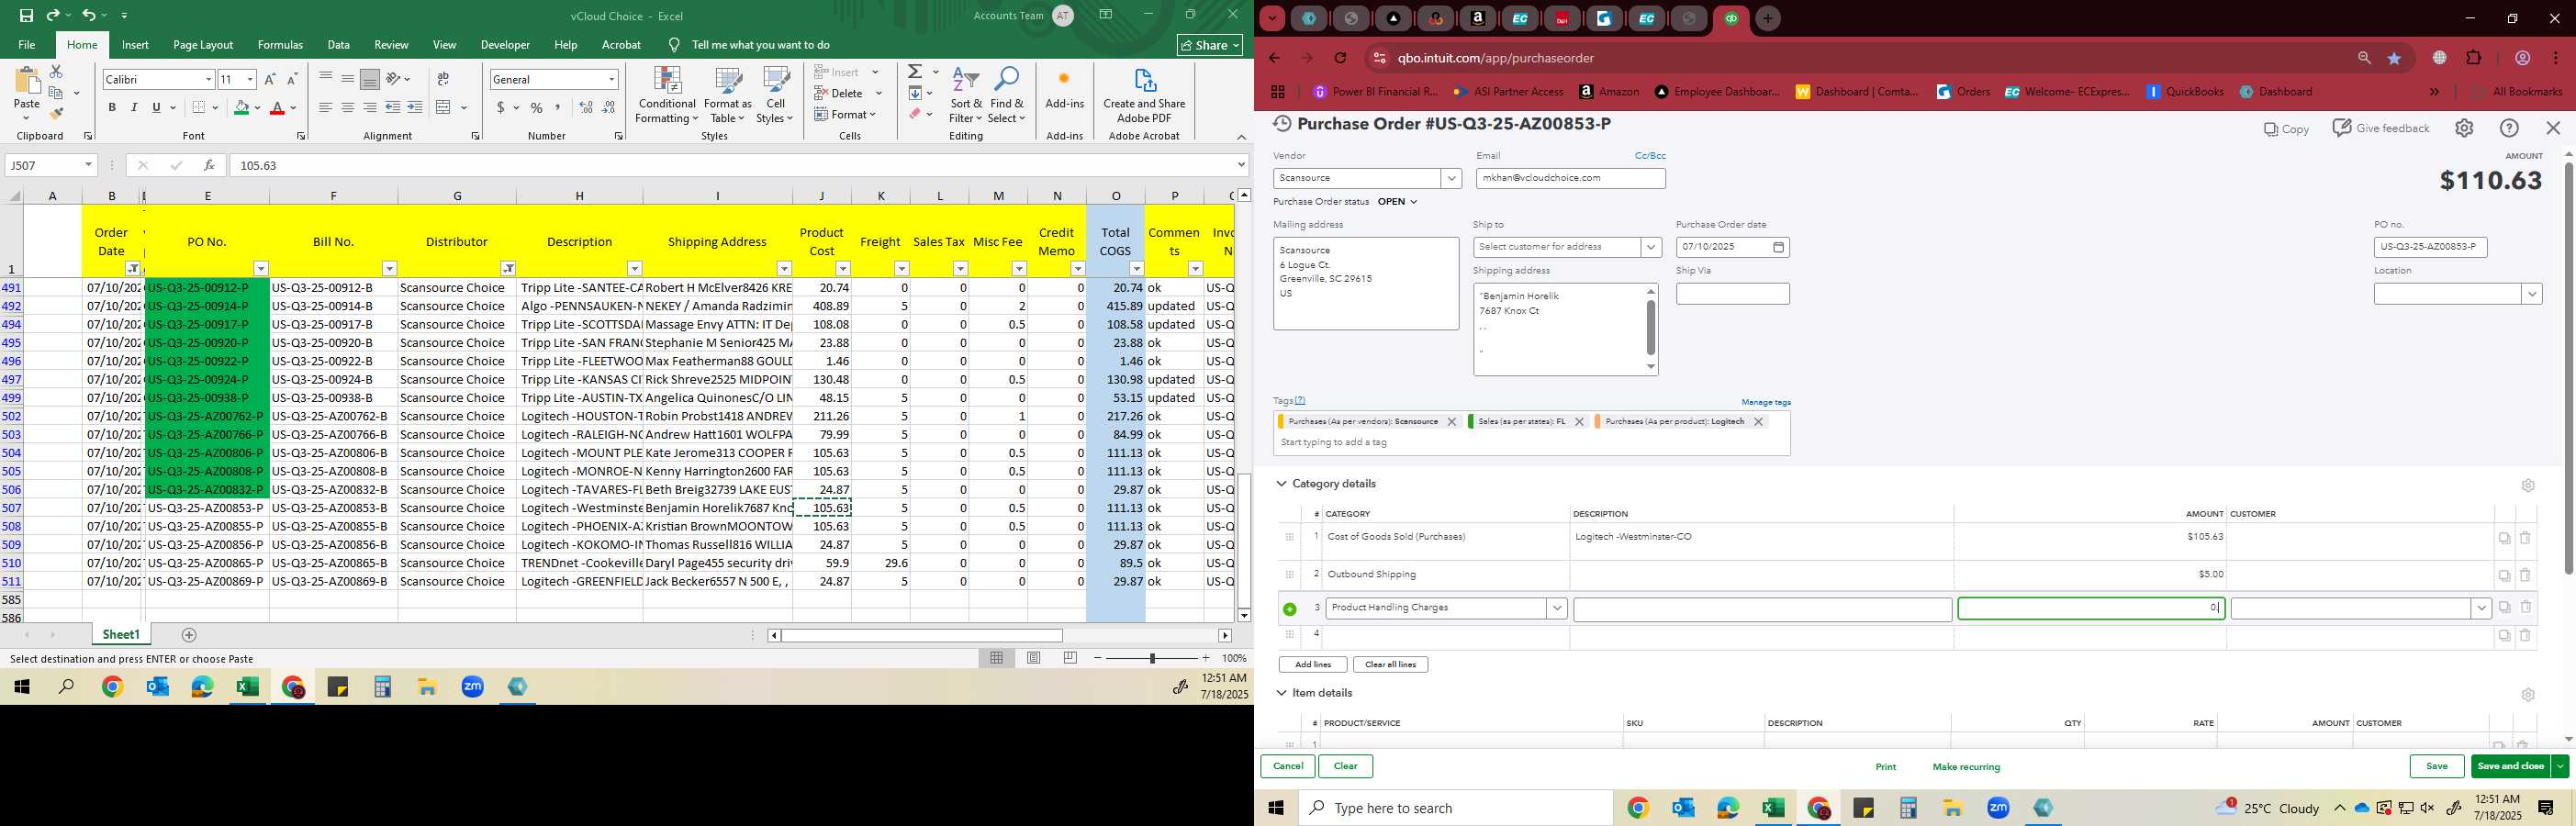This screenshot has width=2576, height=826.
Task: Click the Cc/Bcc link
Action: click(1650, 156)
